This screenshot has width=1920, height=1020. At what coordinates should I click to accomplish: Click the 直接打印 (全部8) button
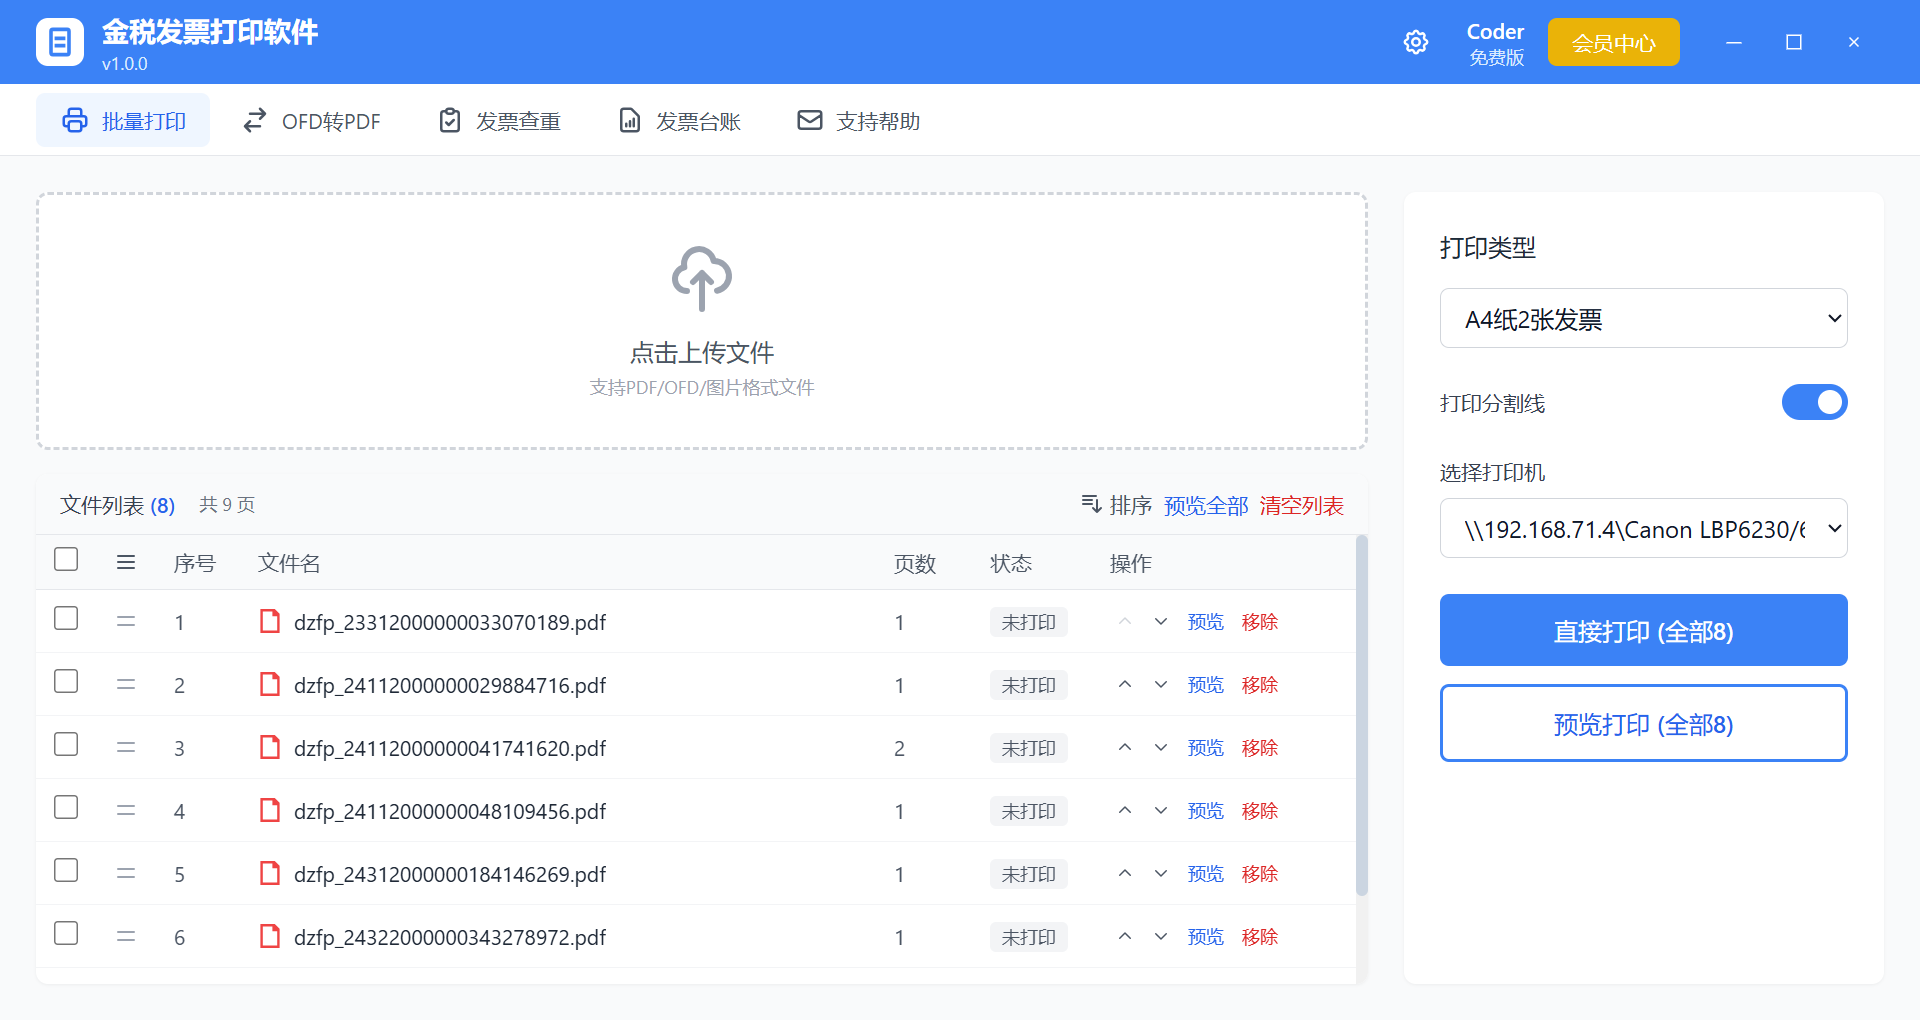point(1642,630)
